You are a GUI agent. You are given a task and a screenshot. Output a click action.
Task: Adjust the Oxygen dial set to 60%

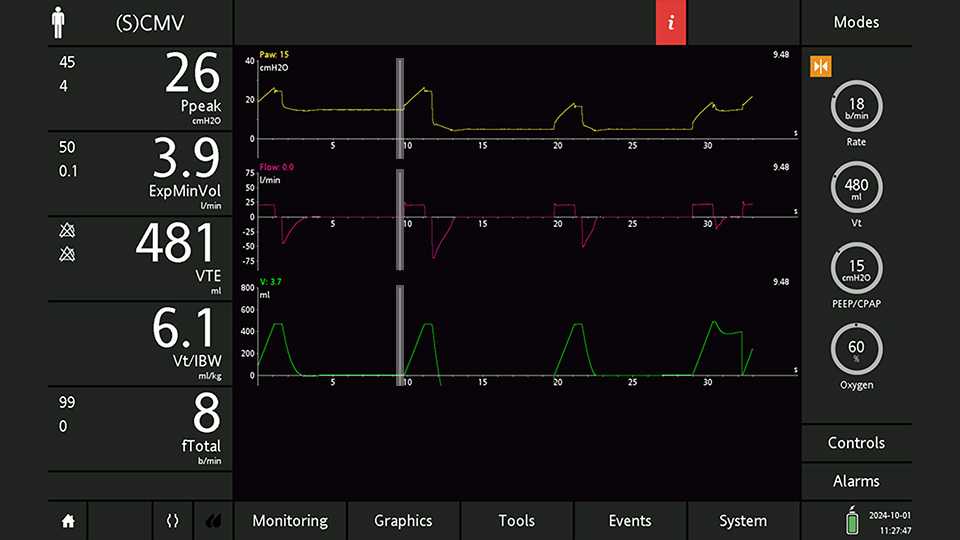(x=856, y=349)
